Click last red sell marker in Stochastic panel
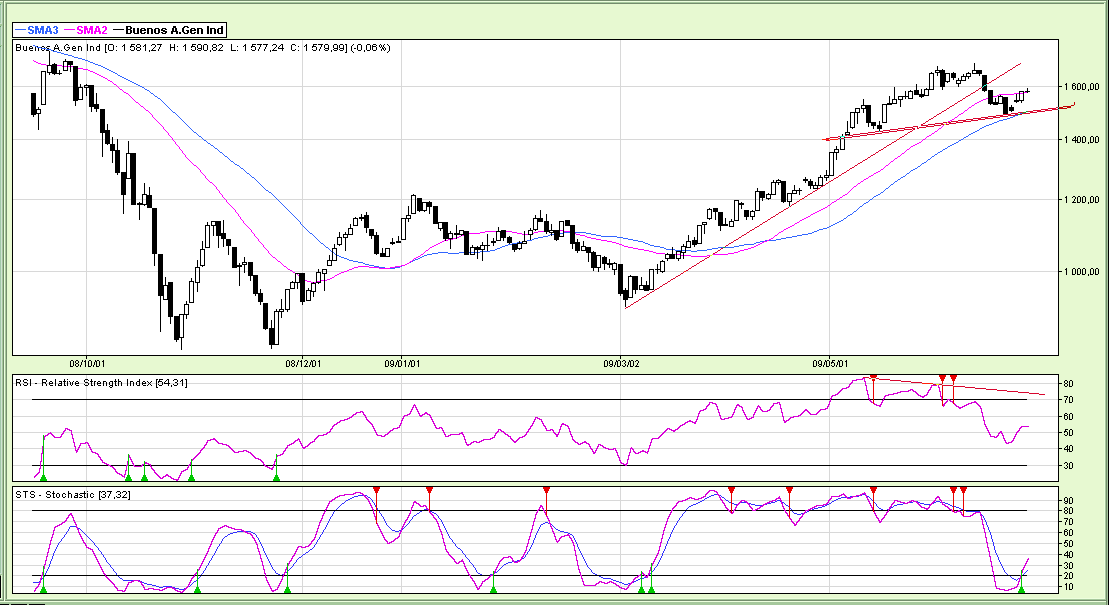 click(963, 490)
